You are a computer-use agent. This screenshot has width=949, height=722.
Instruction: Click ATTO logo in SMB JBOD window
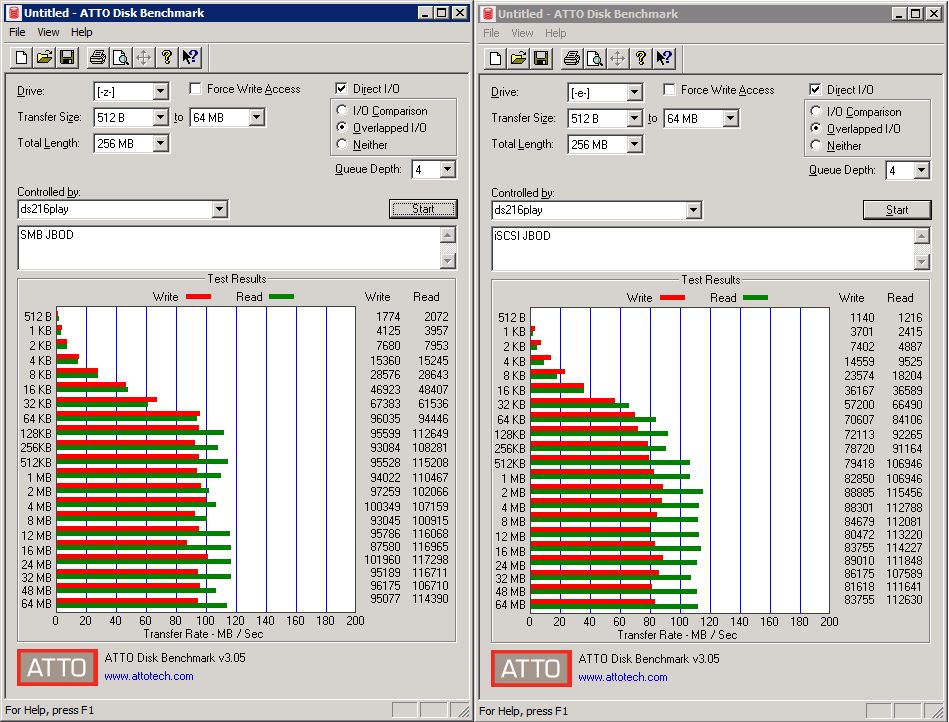(x=57, y=668)
